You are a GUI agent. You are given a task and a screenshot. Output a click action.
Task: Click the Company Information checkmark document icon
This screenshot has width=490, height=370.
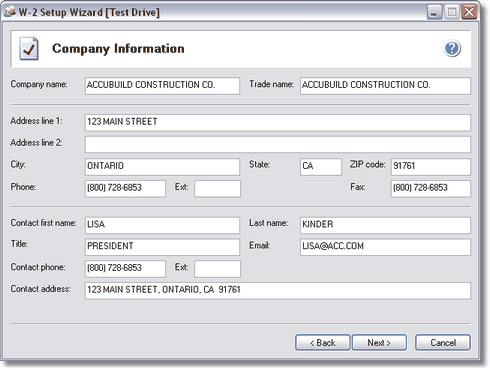(x=29, y=49)
